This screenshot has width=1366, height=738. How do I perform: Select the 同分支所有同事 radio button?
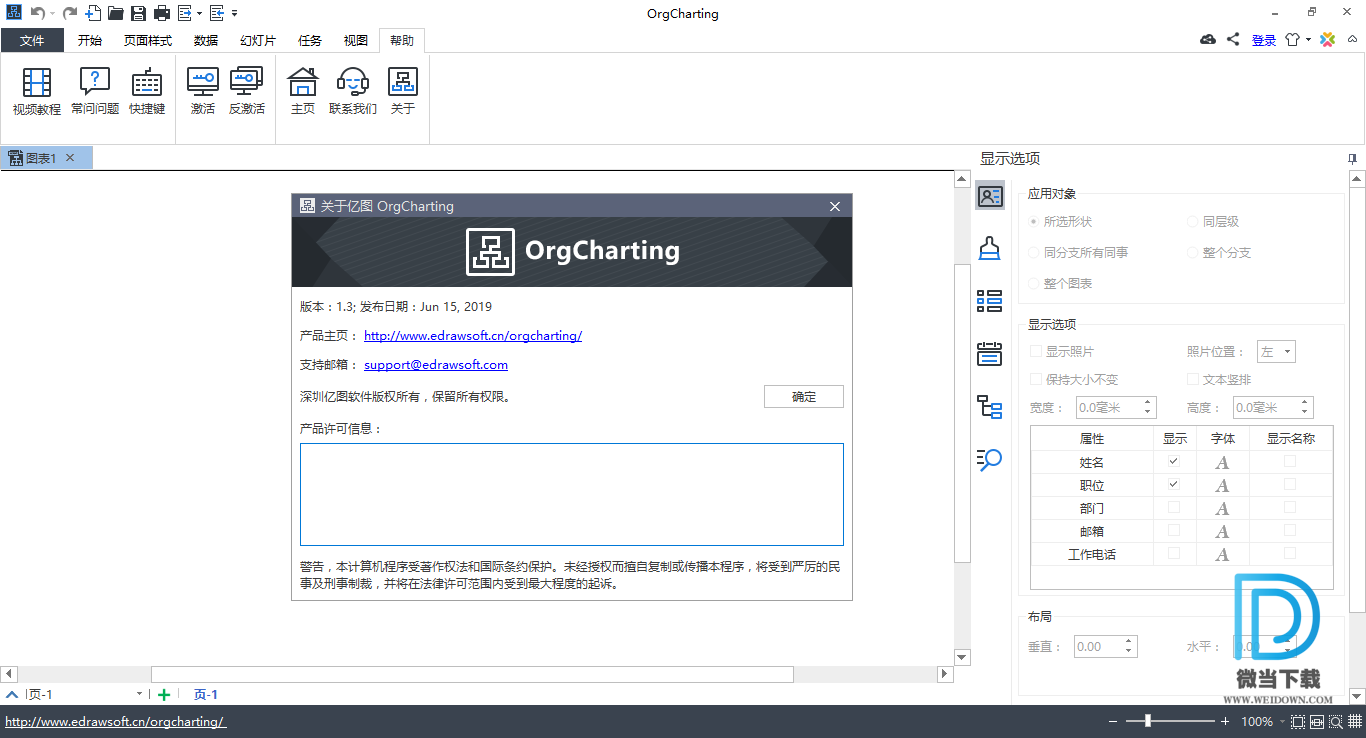[1034, 252]
